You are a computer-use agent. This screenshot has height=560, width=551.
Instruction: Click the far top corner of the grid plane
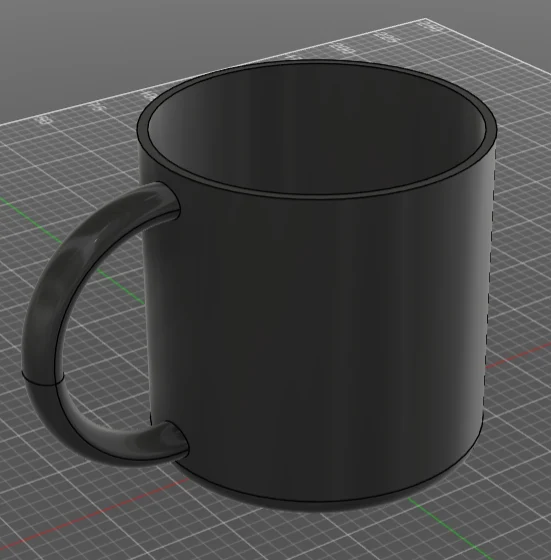[x=426, y=19]
